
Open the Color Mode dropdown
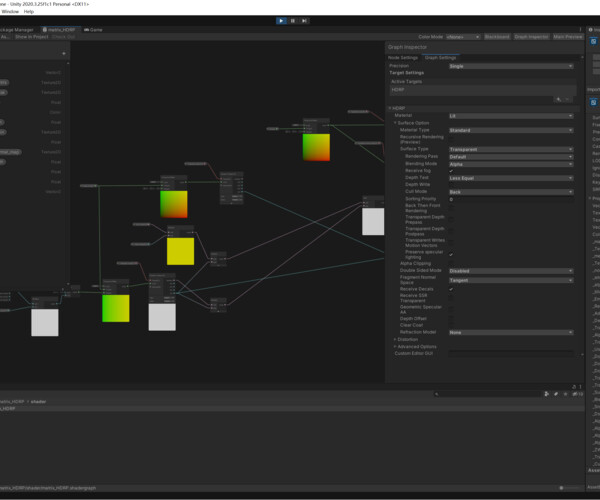pyautogui.click(x=463, y=37)
